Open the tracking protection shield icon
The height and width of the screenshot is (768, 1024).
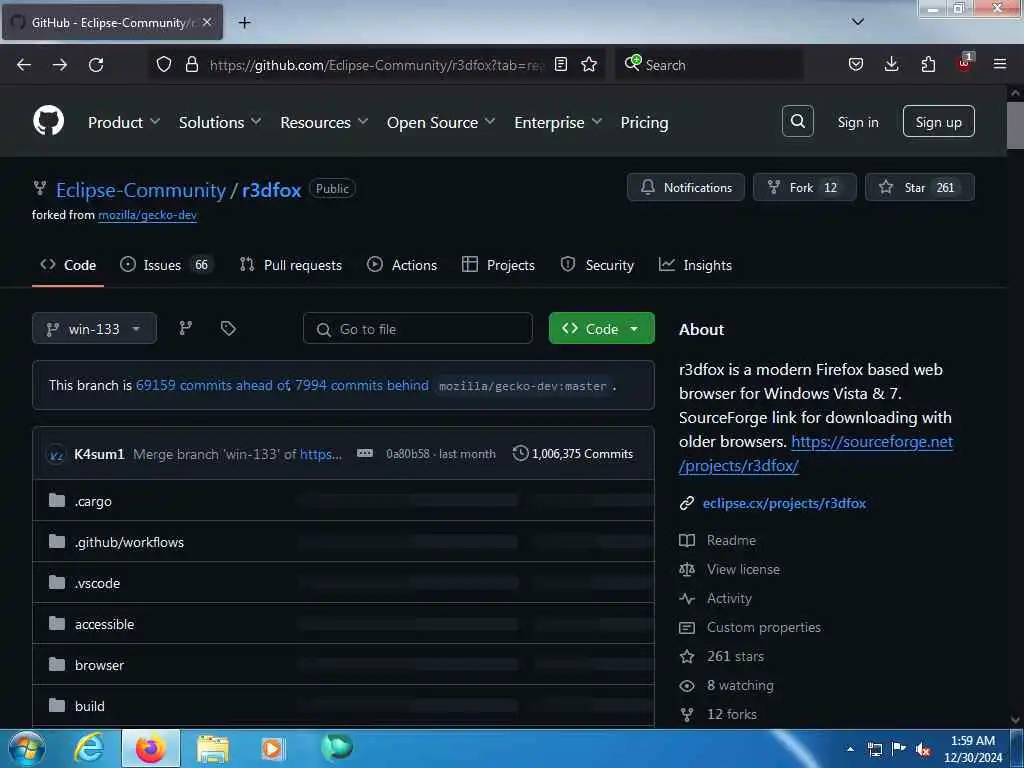pos(164,64)
